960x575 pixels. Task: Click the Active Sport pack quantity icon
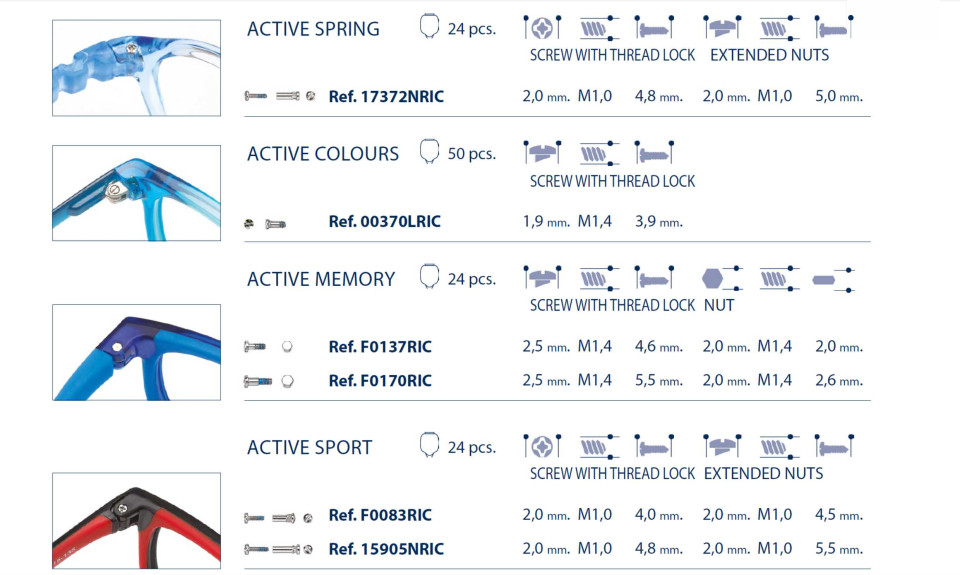pos(430,446)
